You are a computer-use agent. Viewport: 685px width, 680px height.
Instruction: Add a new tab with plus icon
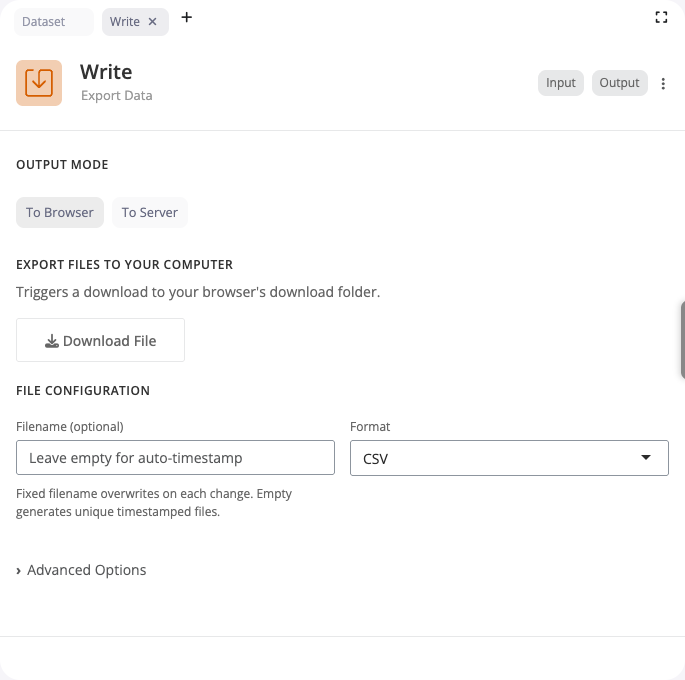coord(187,18)
